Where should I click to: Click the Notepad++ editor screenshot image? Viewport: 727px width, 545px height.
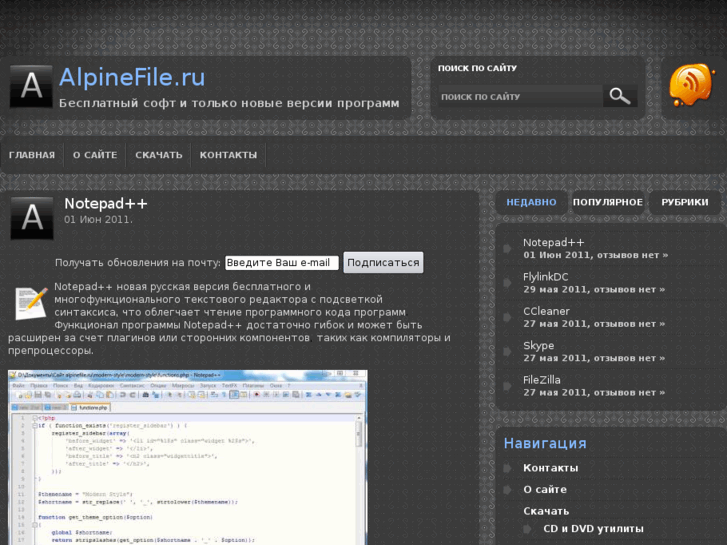(x=188, y=457)
